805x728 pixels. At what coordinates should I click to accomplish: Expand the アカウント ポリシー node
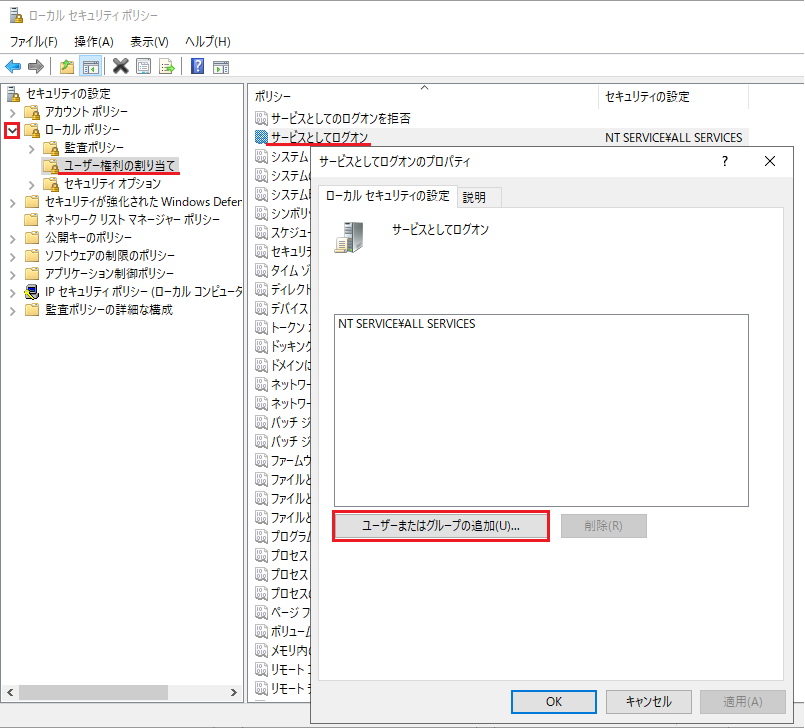13,112
